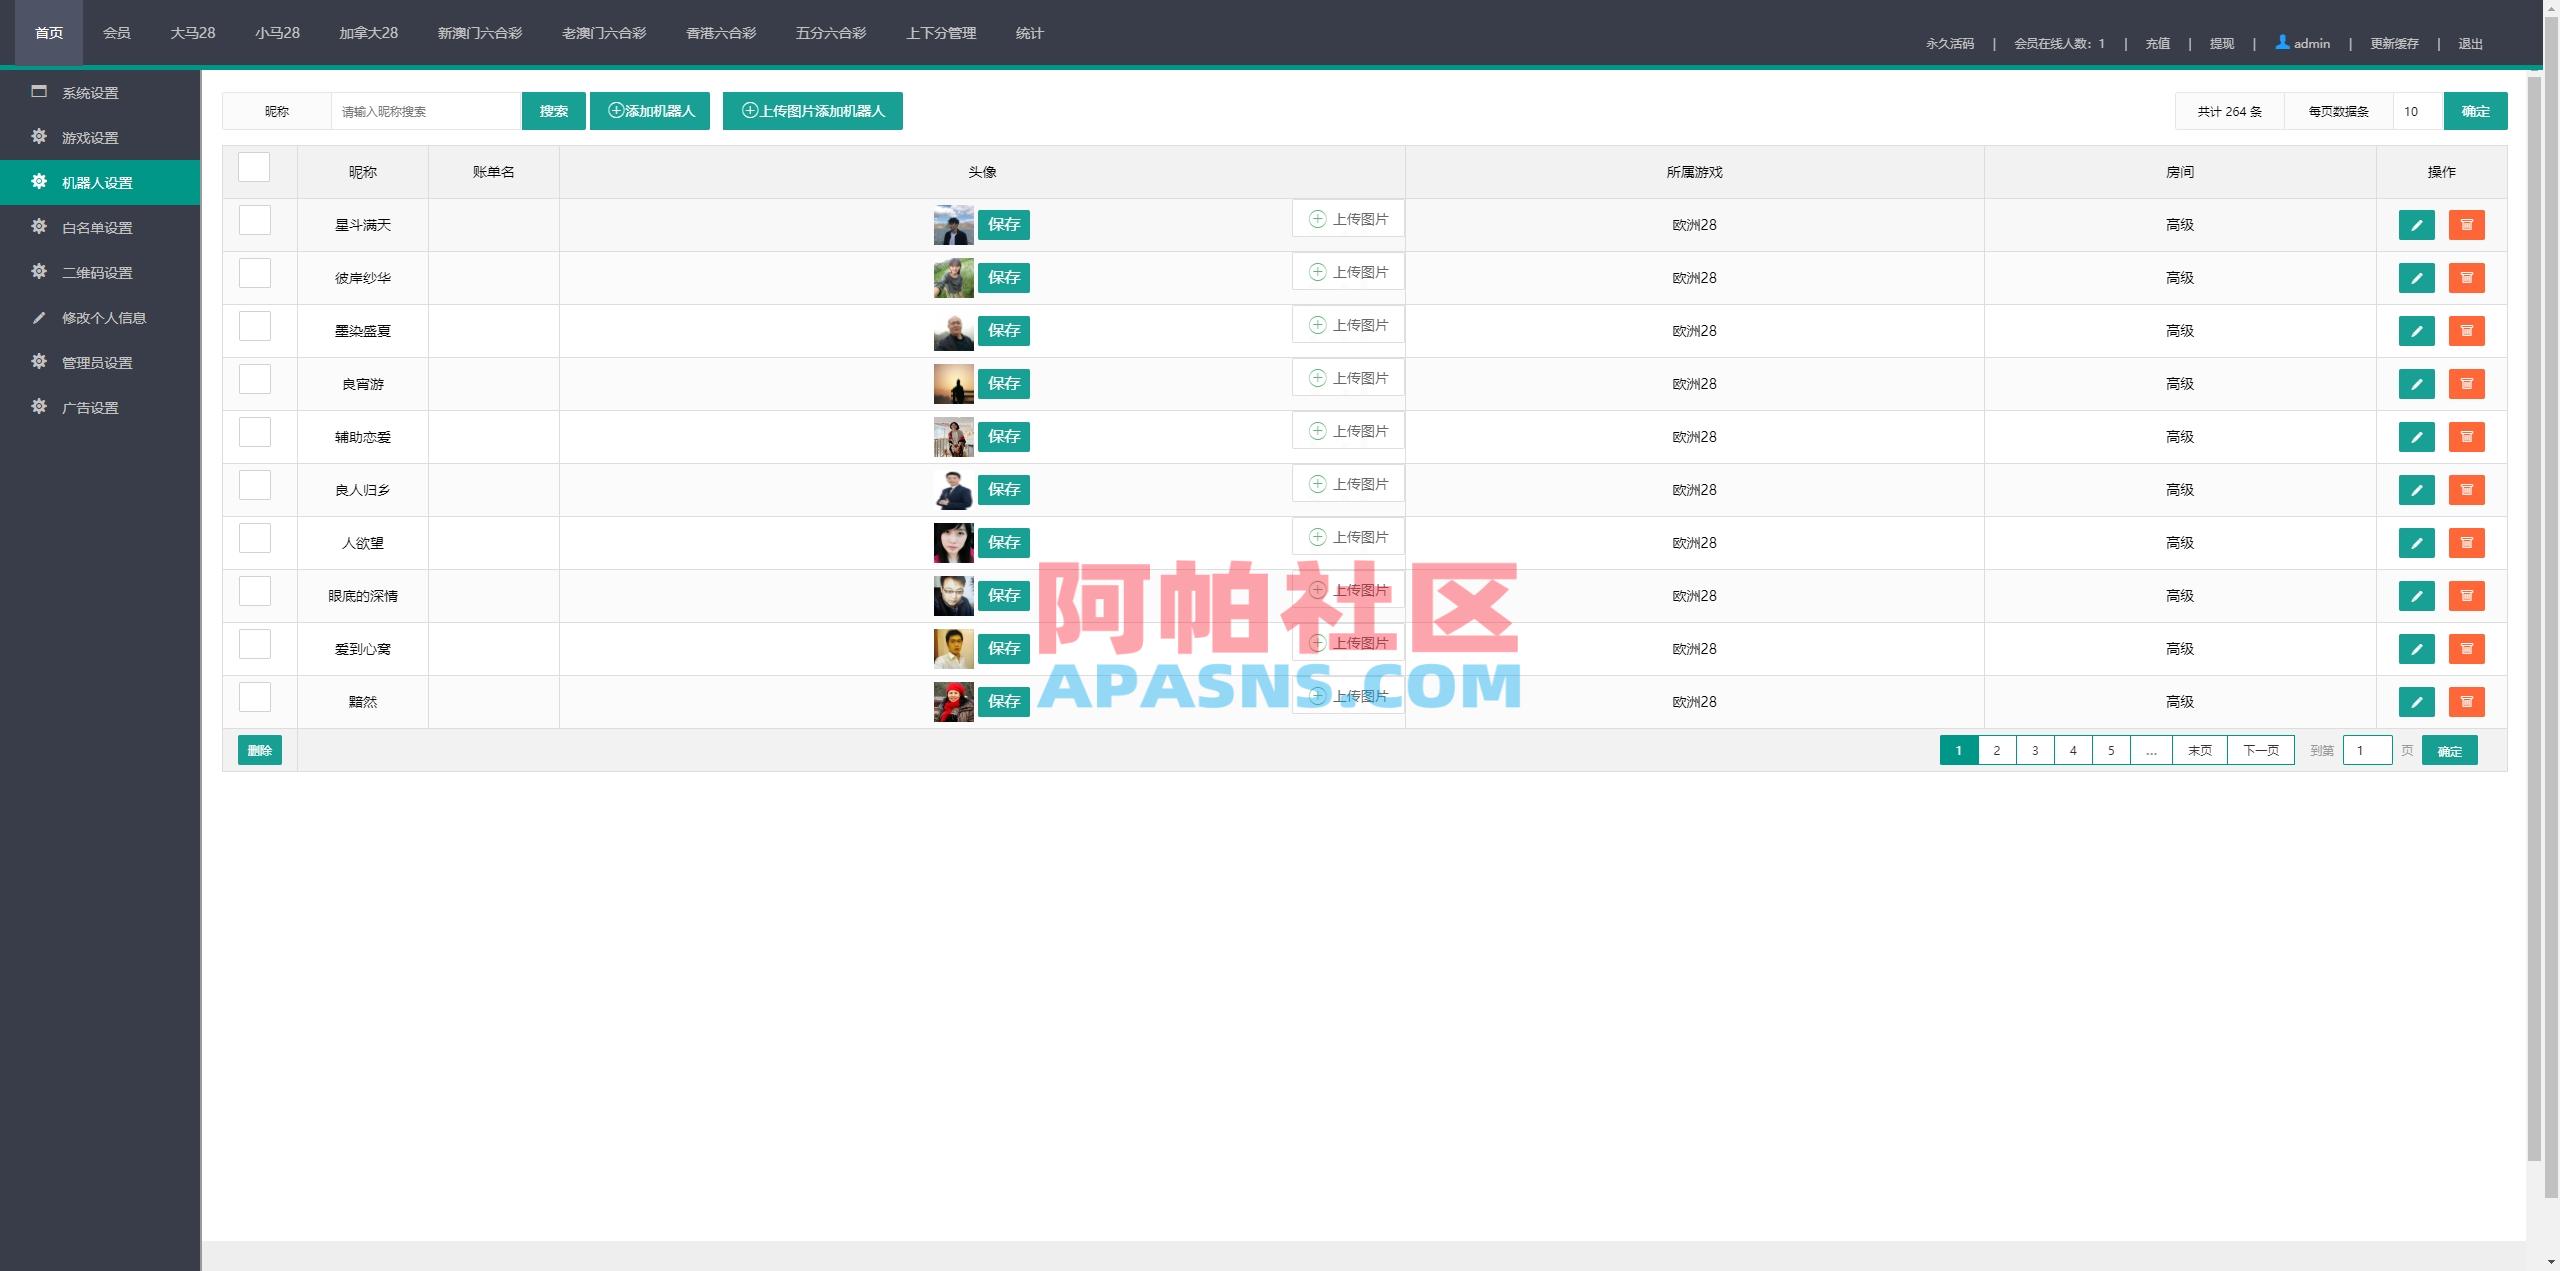Image resolution: width=2560 pixels, height=1271 pixels.
Task: Delete the 赔然 robot via trash icon
Action: [x=2467, y=701]
